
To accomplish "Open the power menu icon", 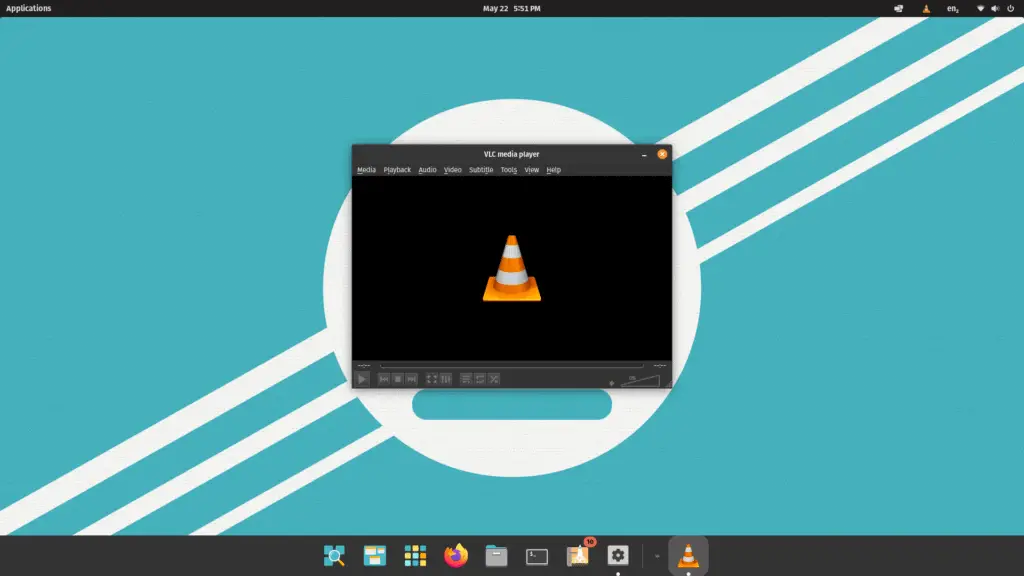I will pyautogui.click(x=1010, y=8).
